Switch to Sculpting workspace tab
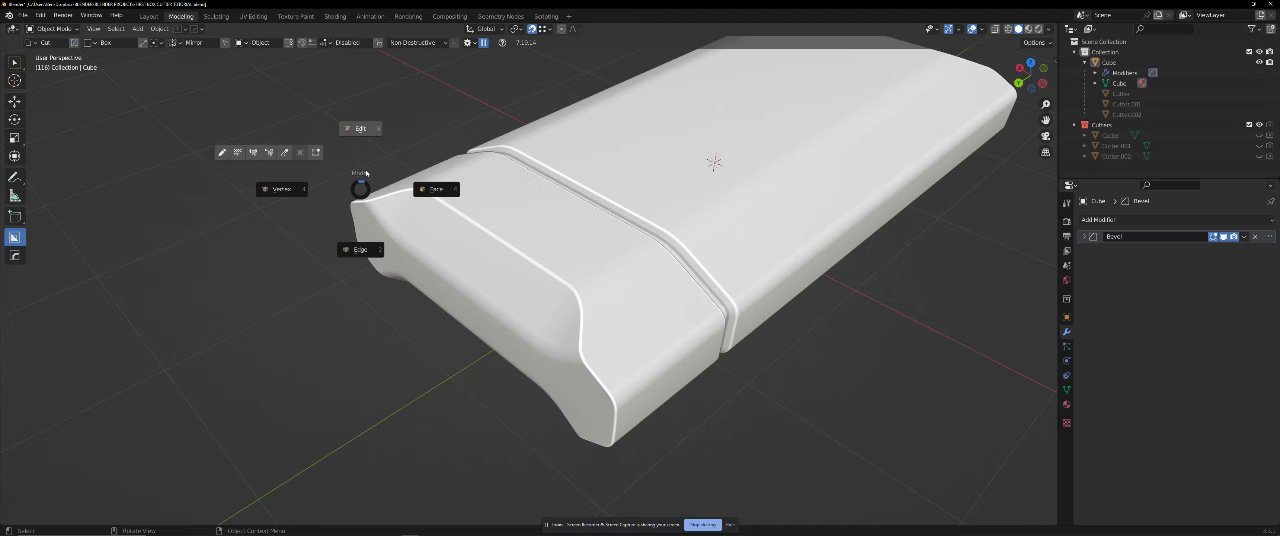 click(x=215, y=16)
